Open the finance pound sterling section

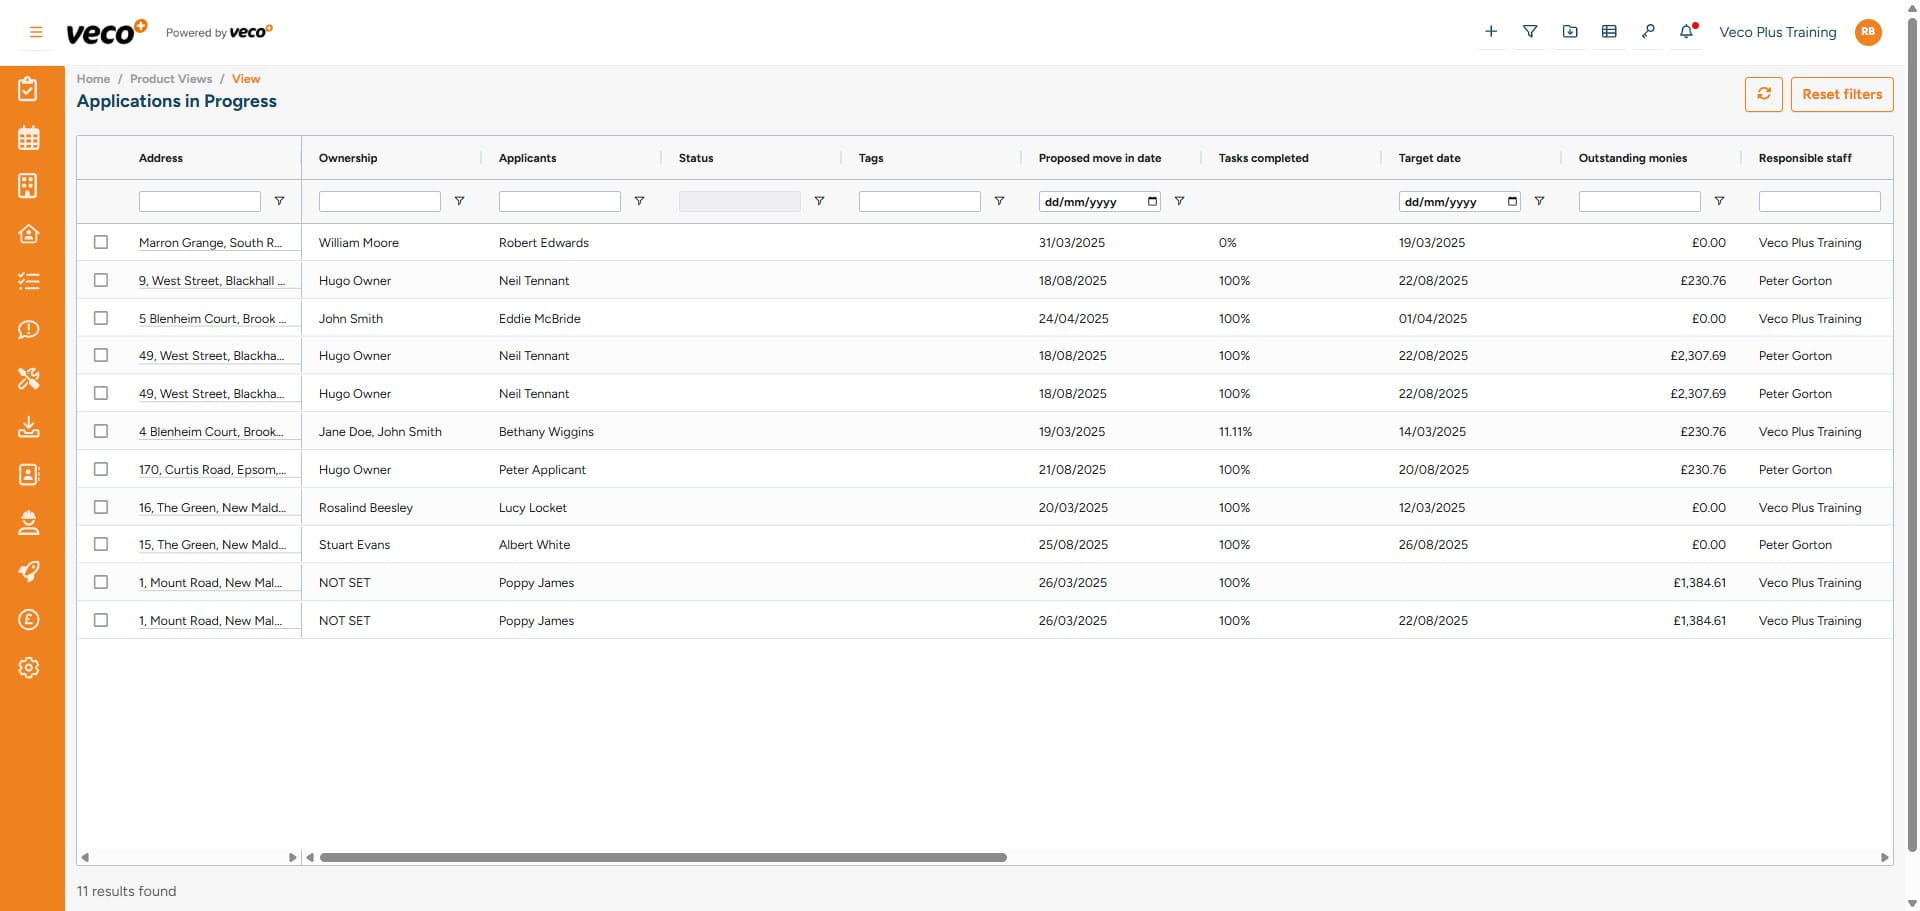coord(29,619)
